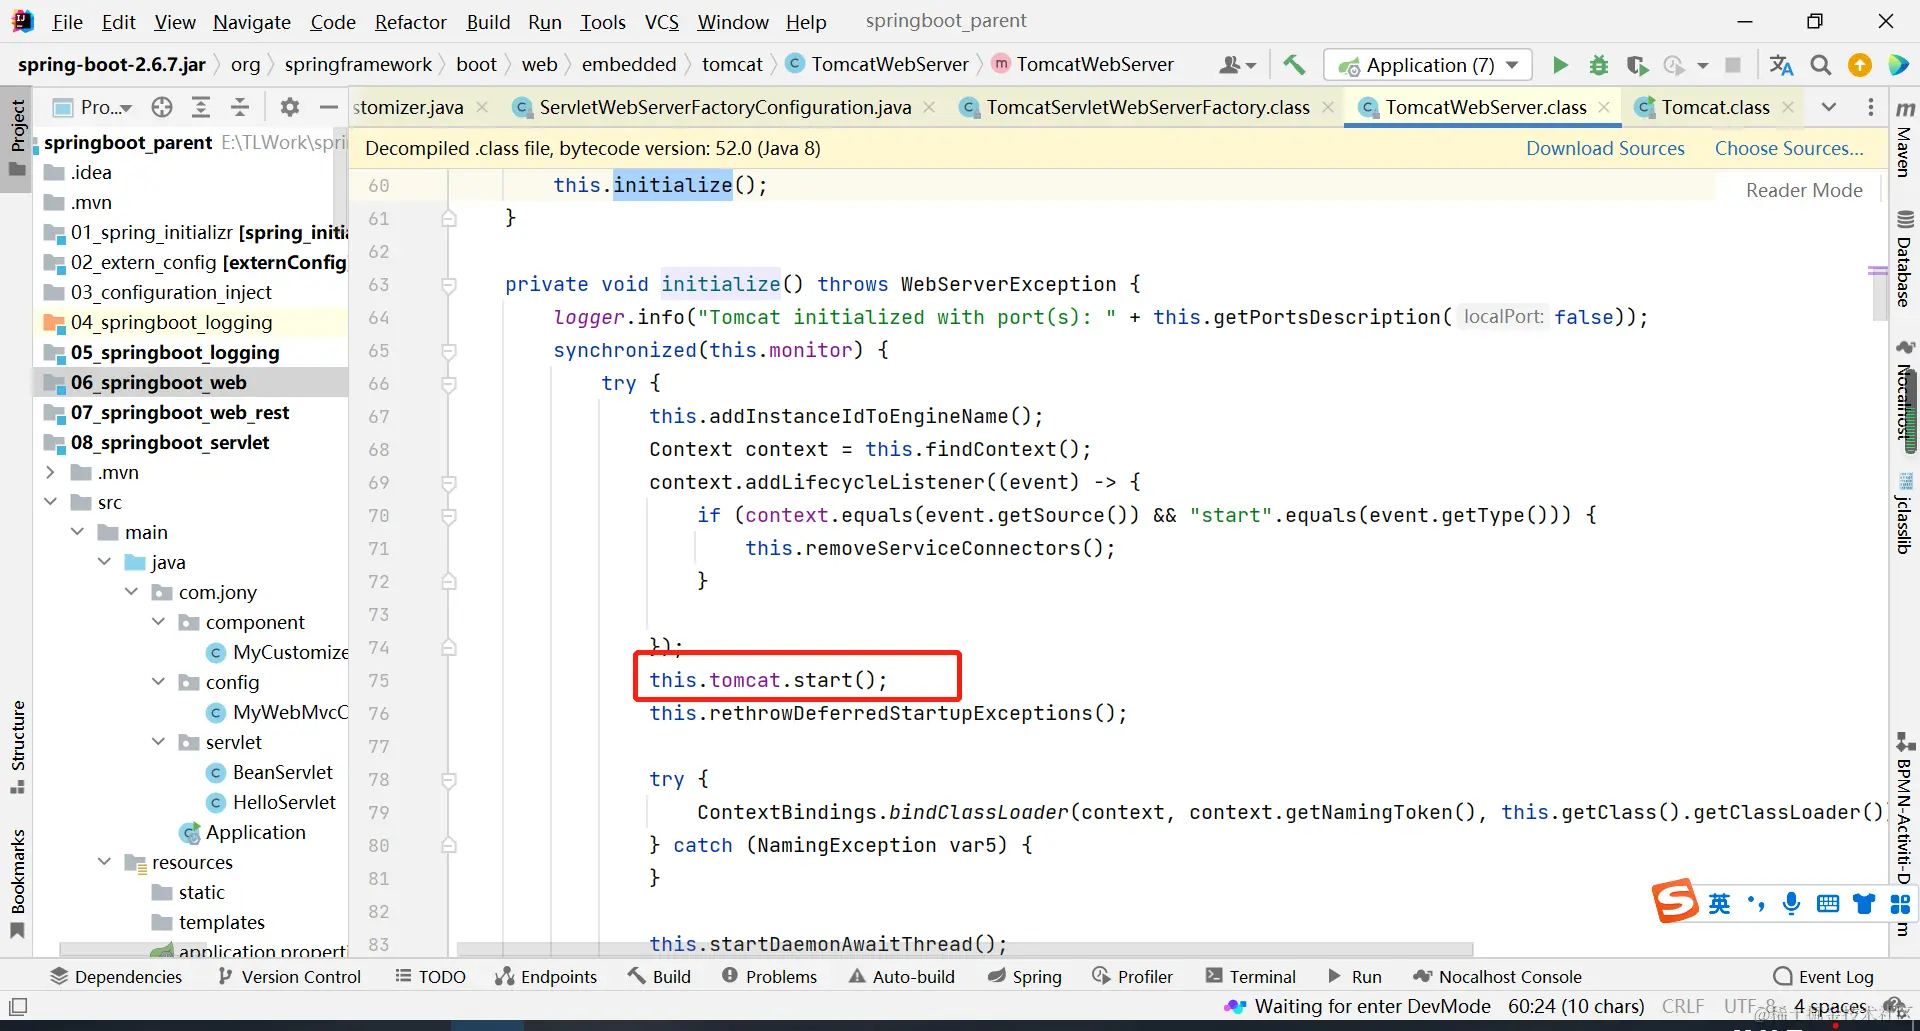Viewport: 1920px width, 1031px height.
Task: Stop the running process square icon
Action: coord(1733,65)
